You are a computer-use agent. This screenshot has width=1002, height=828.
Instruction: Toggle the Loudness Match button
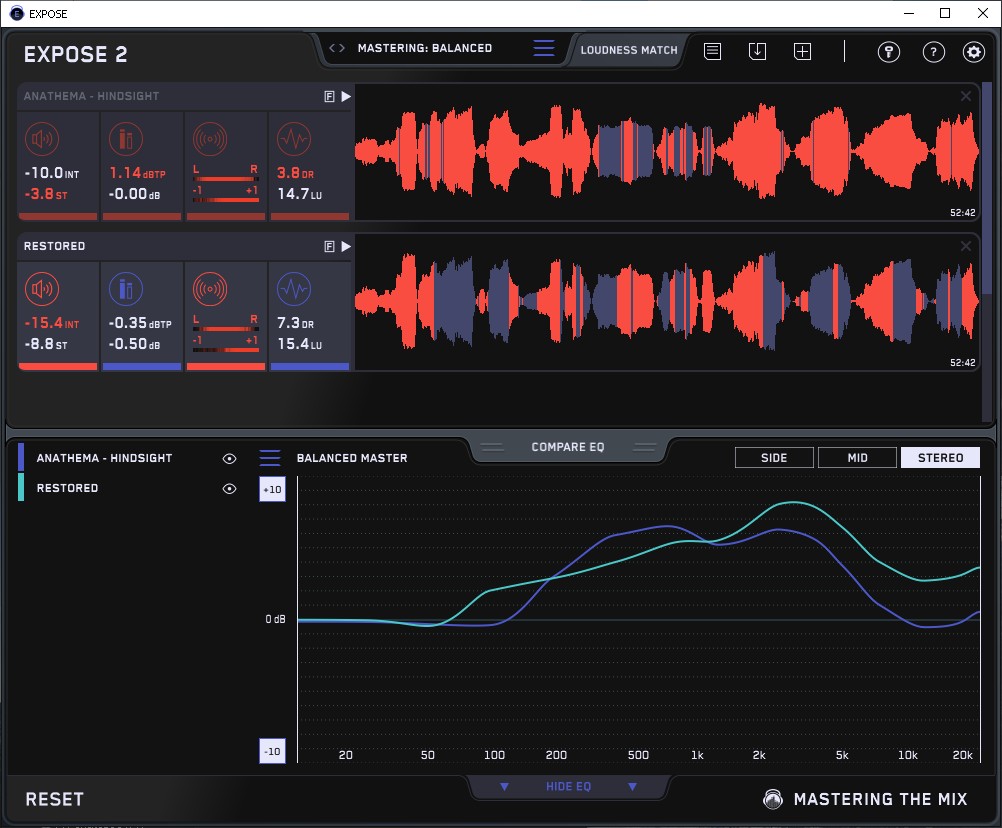[x=629, y=49]
